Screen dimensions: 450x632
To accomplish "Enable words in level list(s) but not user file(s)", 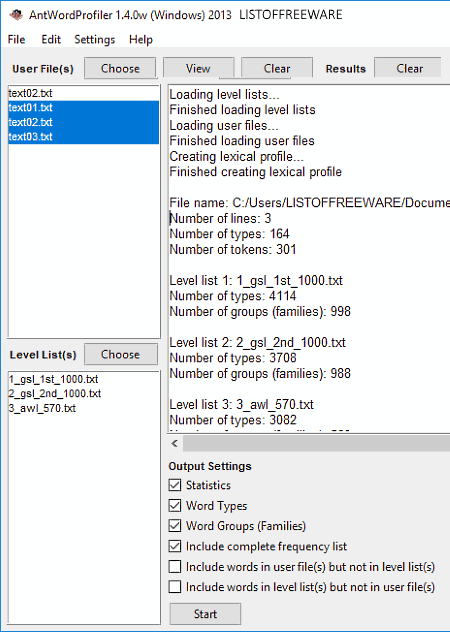I will click(x=175, y=587).
